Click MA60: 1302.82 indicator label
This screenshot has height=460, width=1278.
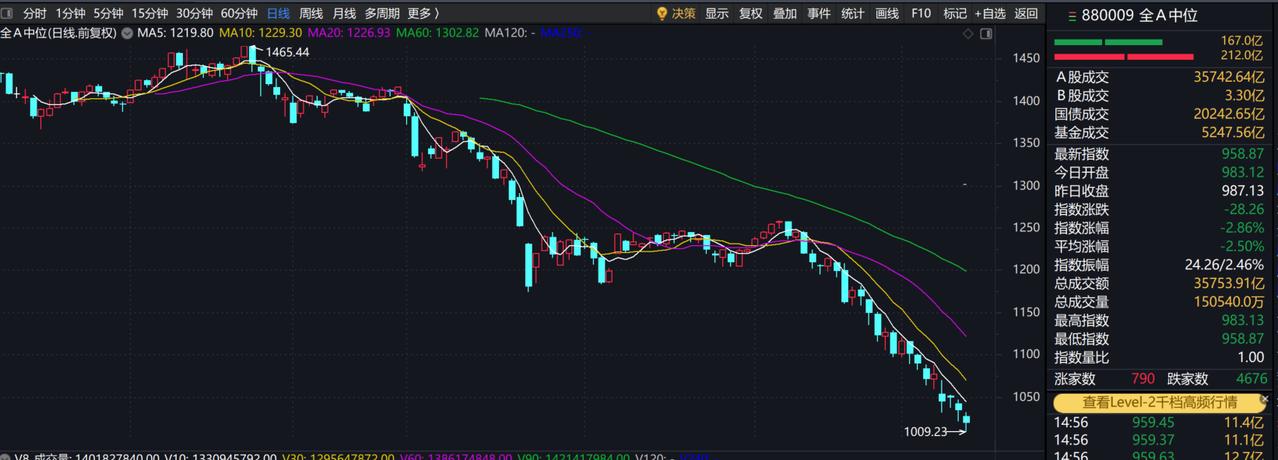click(x=437, y=33)
